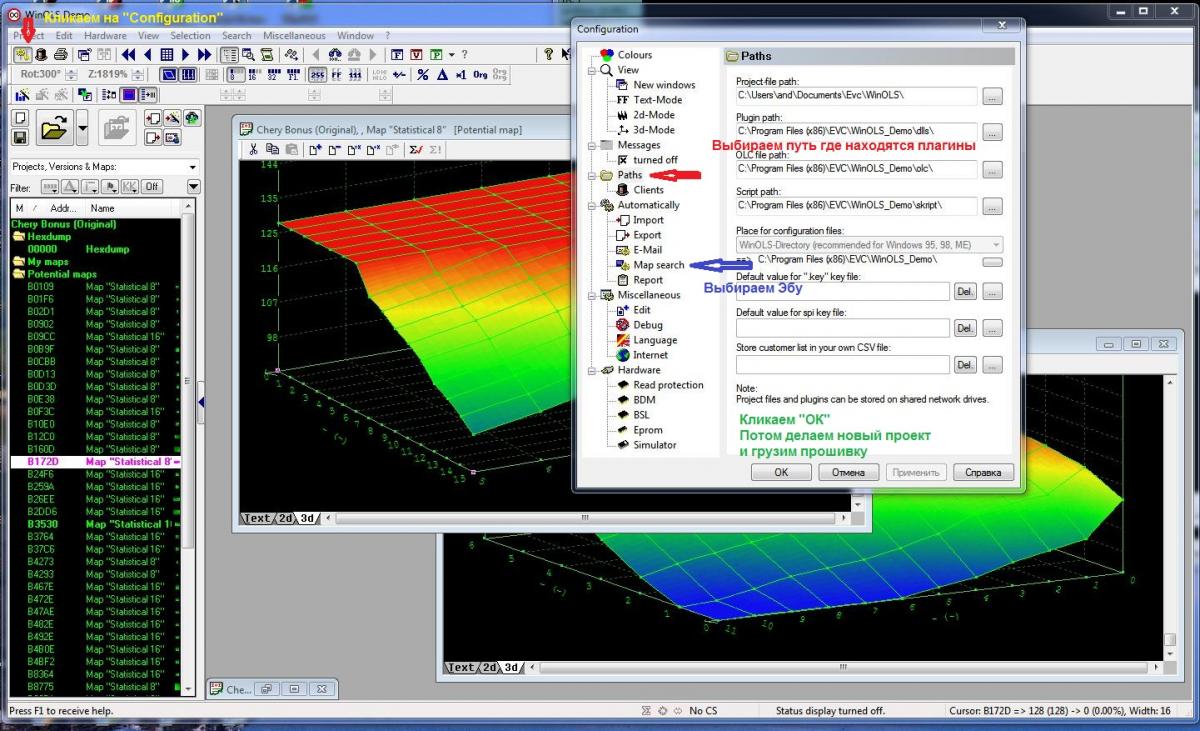Viewport: 1200px width, 731px height.
Task: Click the Configuration icon in the main toolbar
Action: (21, 55)
